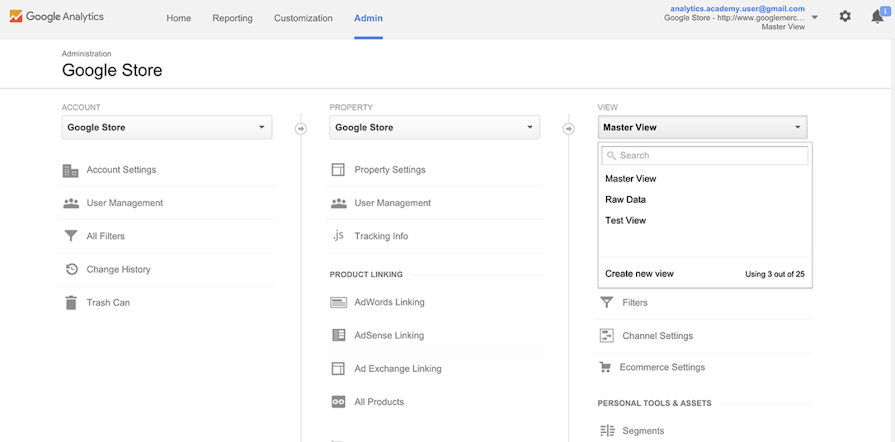Click the Change History clock icon
Screen dimensions: 895x442
click(70, 269)
